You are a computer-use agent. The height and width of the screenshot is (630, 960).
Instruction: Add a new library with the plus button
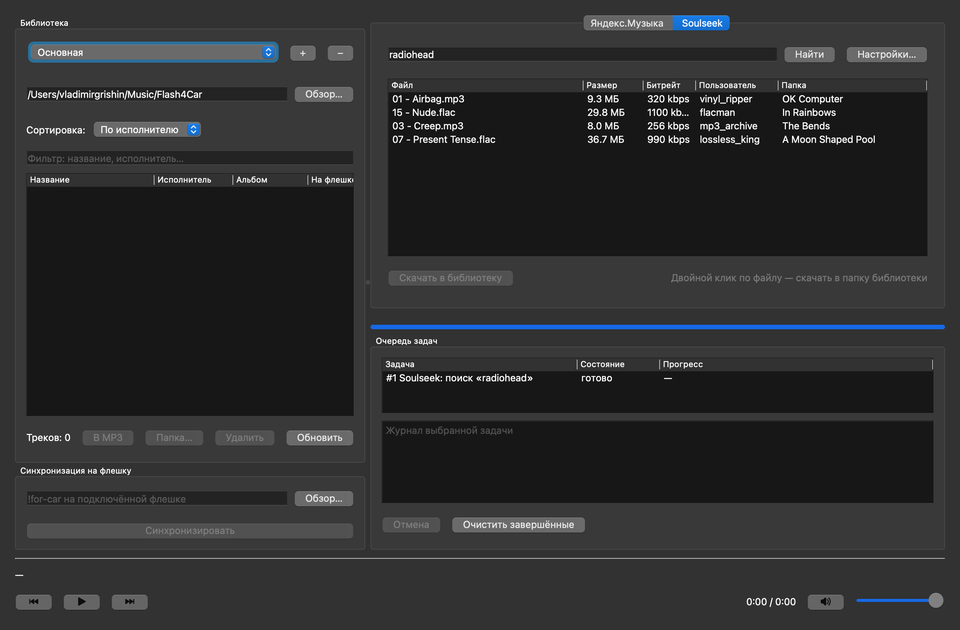pyautogui.click(x=302, y=53)
